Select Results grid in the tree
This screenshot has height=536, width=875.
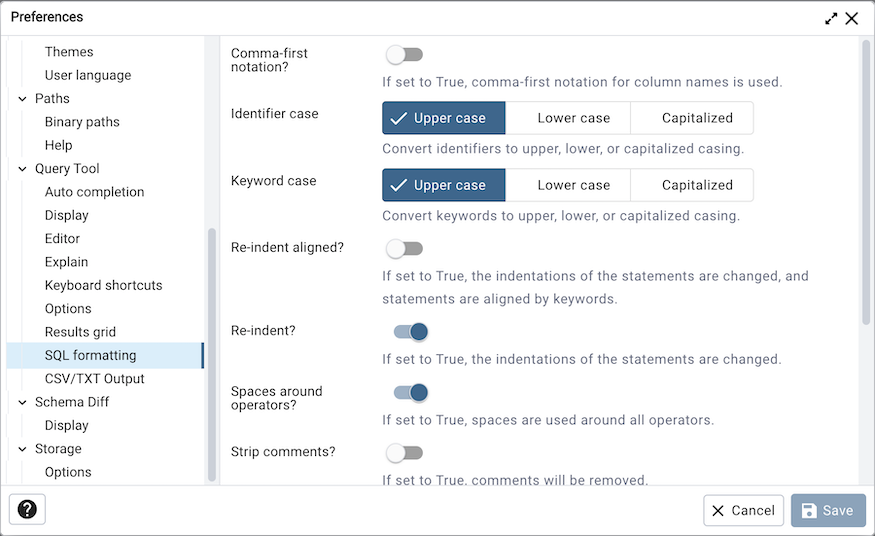pos(80,332)
